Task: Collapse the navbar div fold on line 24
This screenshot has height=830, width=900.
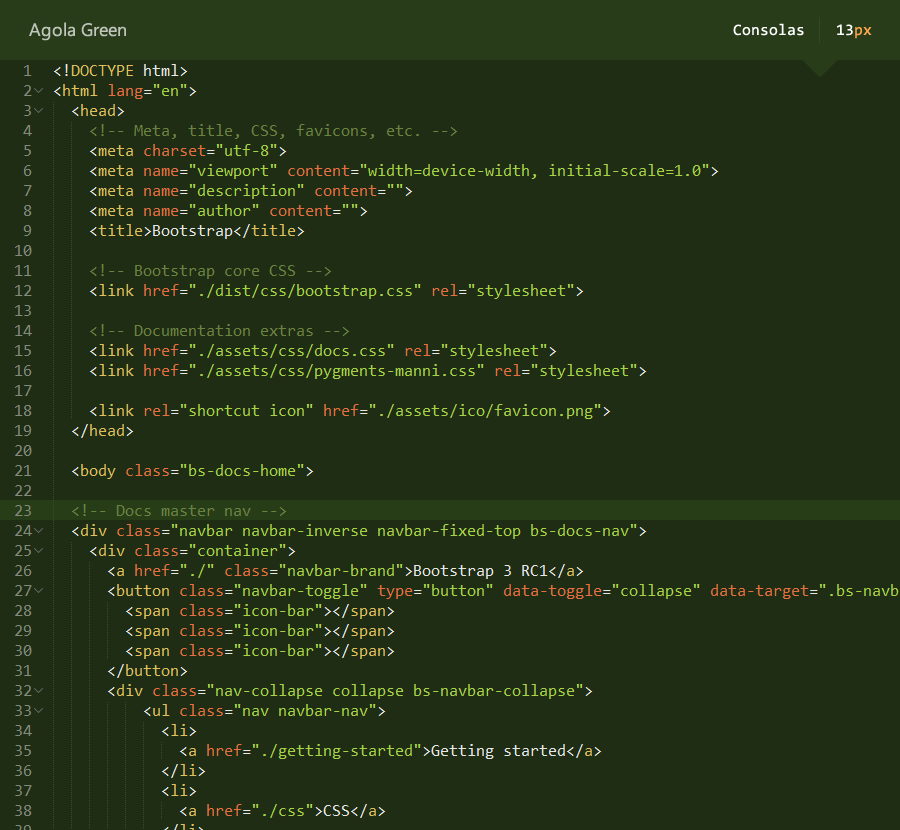Action: click(38, 531)
